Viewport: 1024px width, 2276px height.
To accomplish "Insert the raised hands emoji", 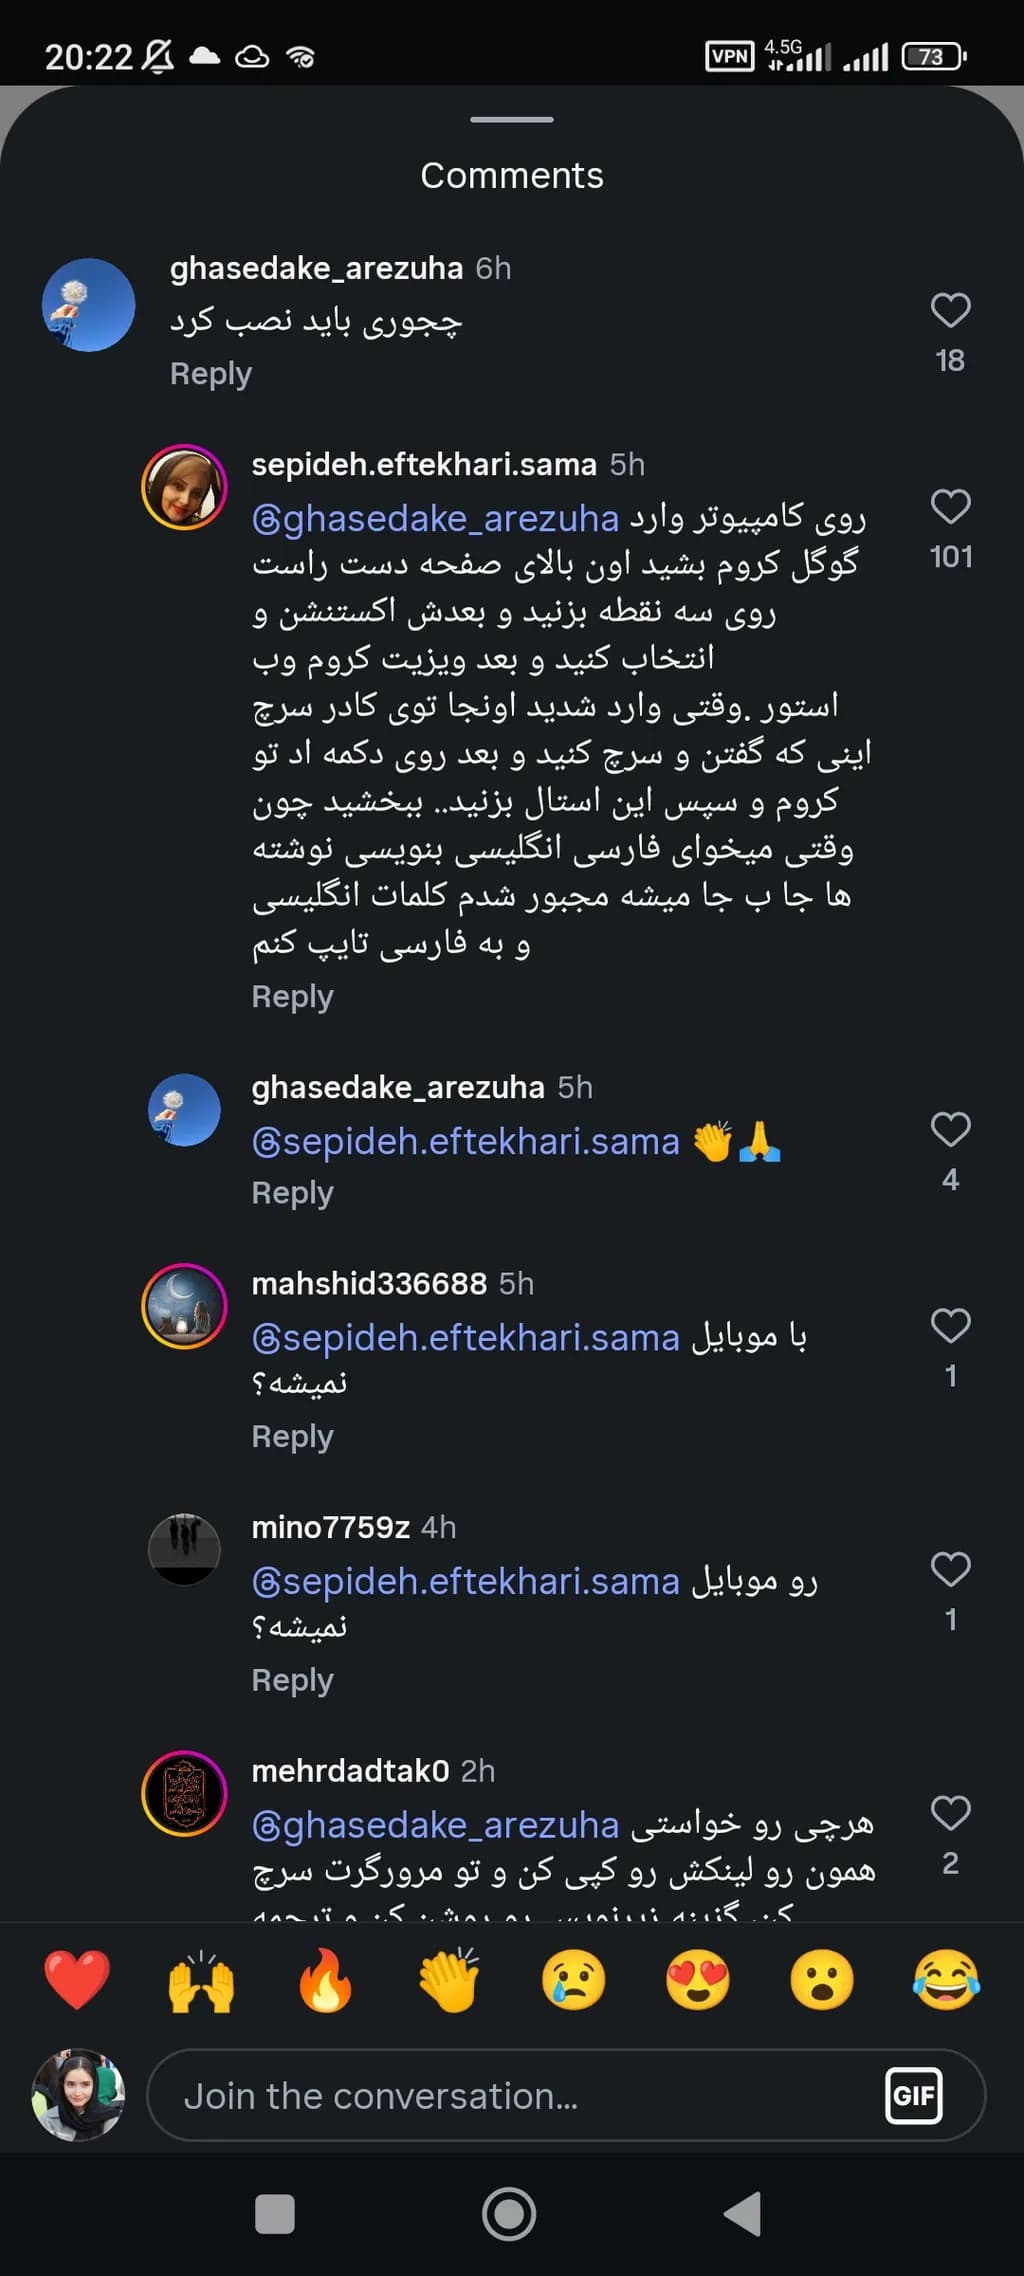I will [x=201, y=1980].
